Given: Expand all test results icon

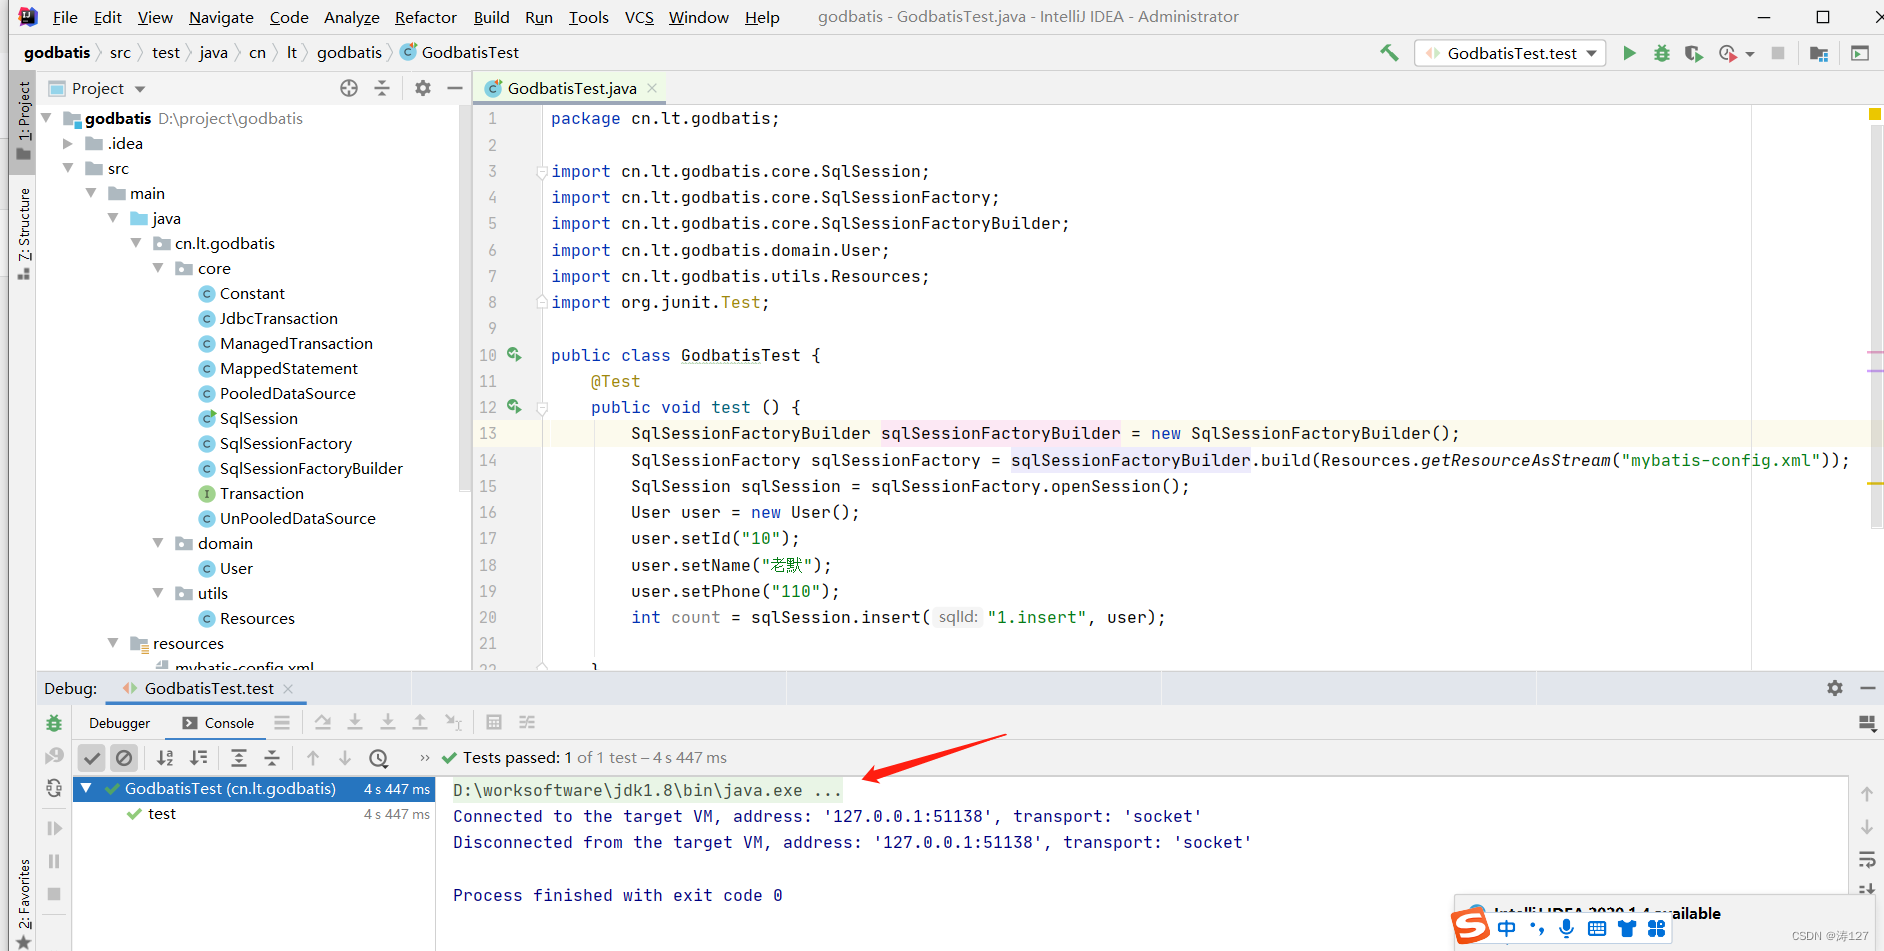Looking at the screenshot, I should pos(239,758).
